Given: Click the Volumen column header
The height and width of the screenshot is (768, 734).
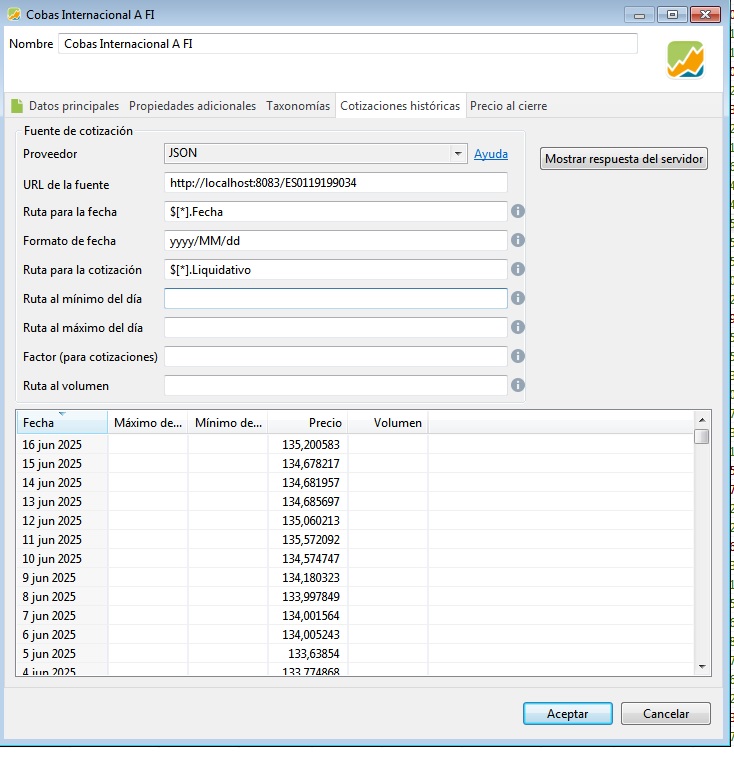Looking at the screenshot, I should [388, 422].
